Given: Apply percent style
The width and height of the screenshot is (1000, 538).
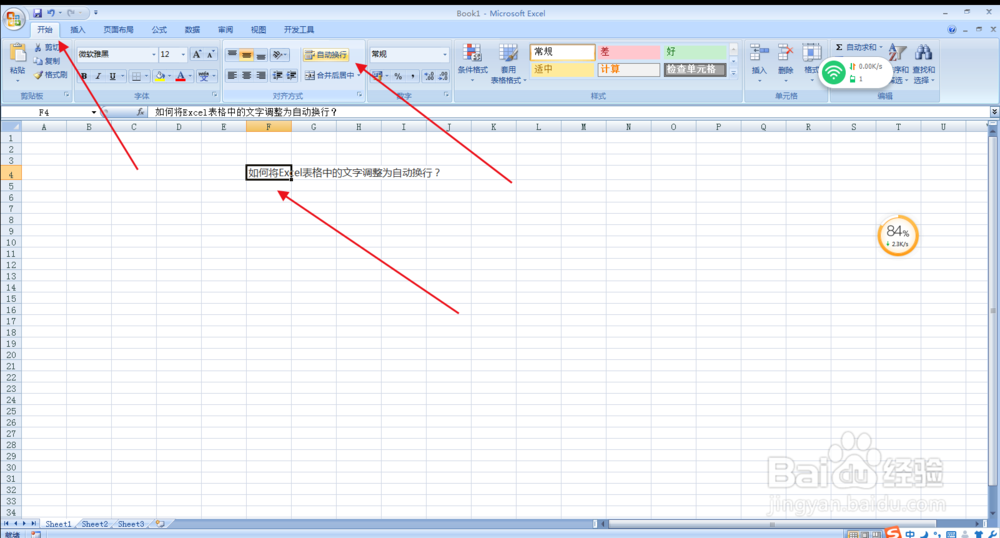Looking at the screenshot, I should pos(398,76).
